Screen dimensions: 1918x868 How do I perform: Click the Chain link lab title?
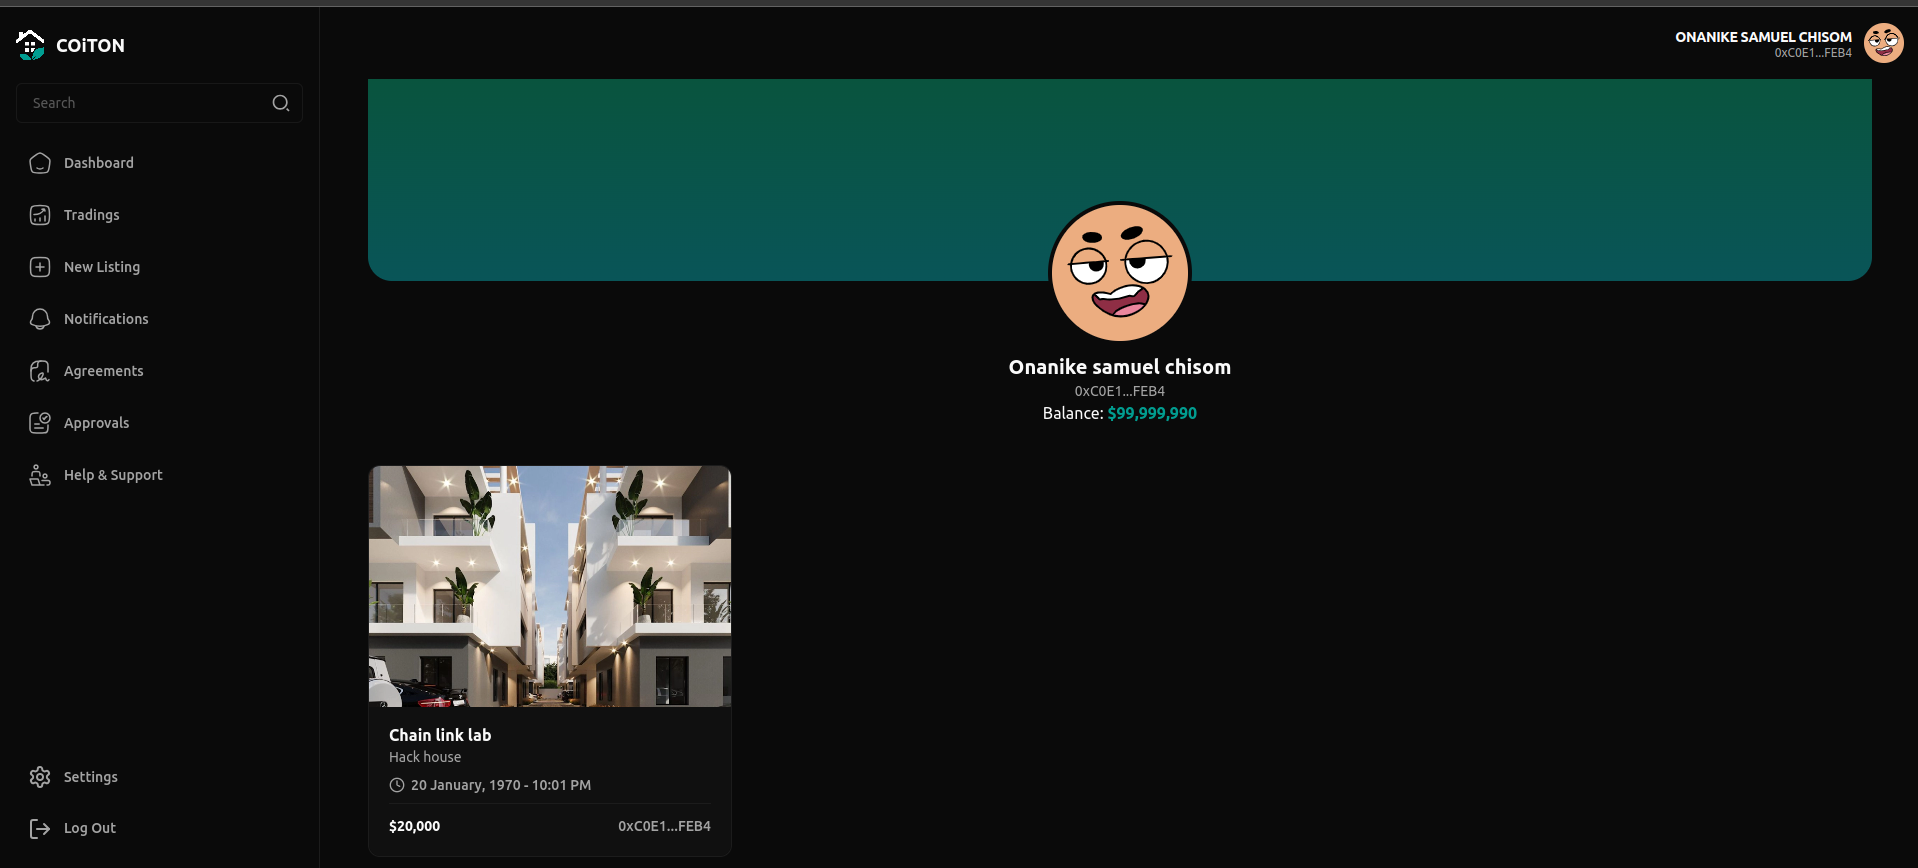pos(440,735)
